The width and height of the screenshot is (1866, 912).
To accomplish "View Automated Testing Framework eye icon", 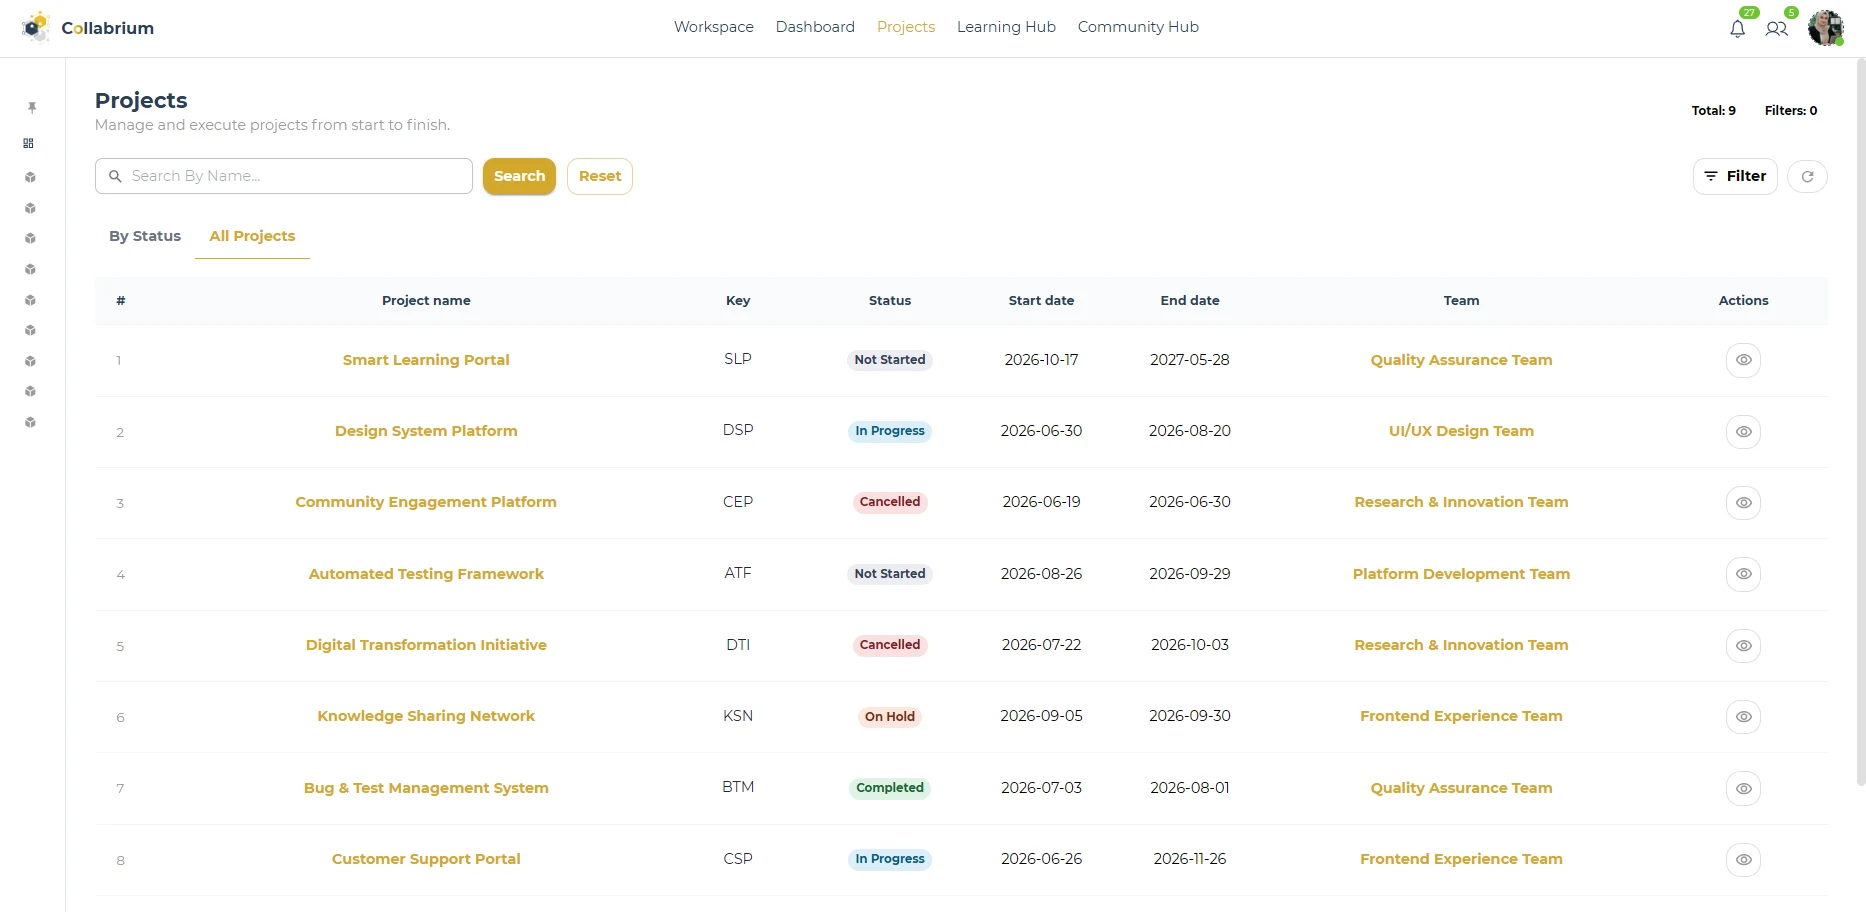I will (1743, 574).
